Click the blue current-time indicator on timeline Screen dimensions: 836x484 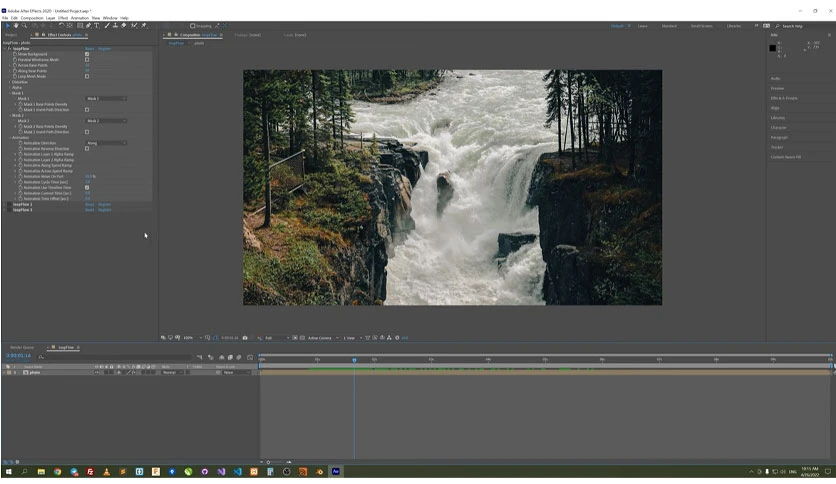click(354, 360)
